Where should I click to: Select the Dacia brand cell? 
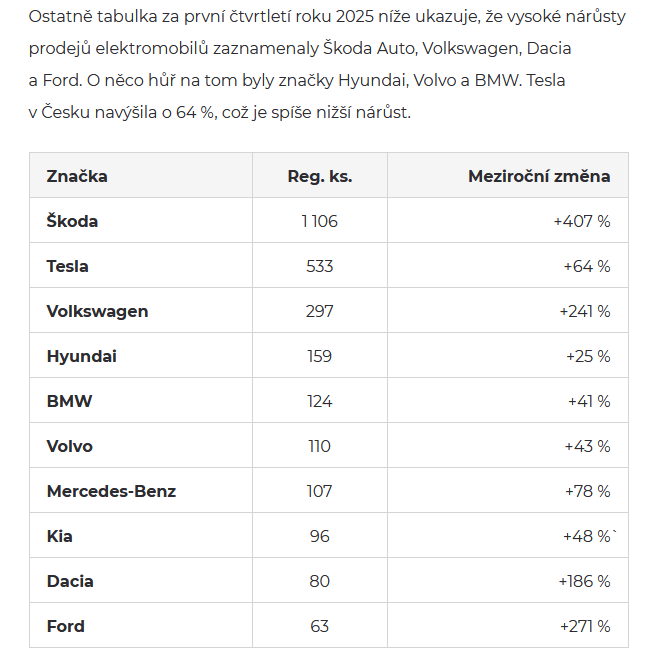141,581
